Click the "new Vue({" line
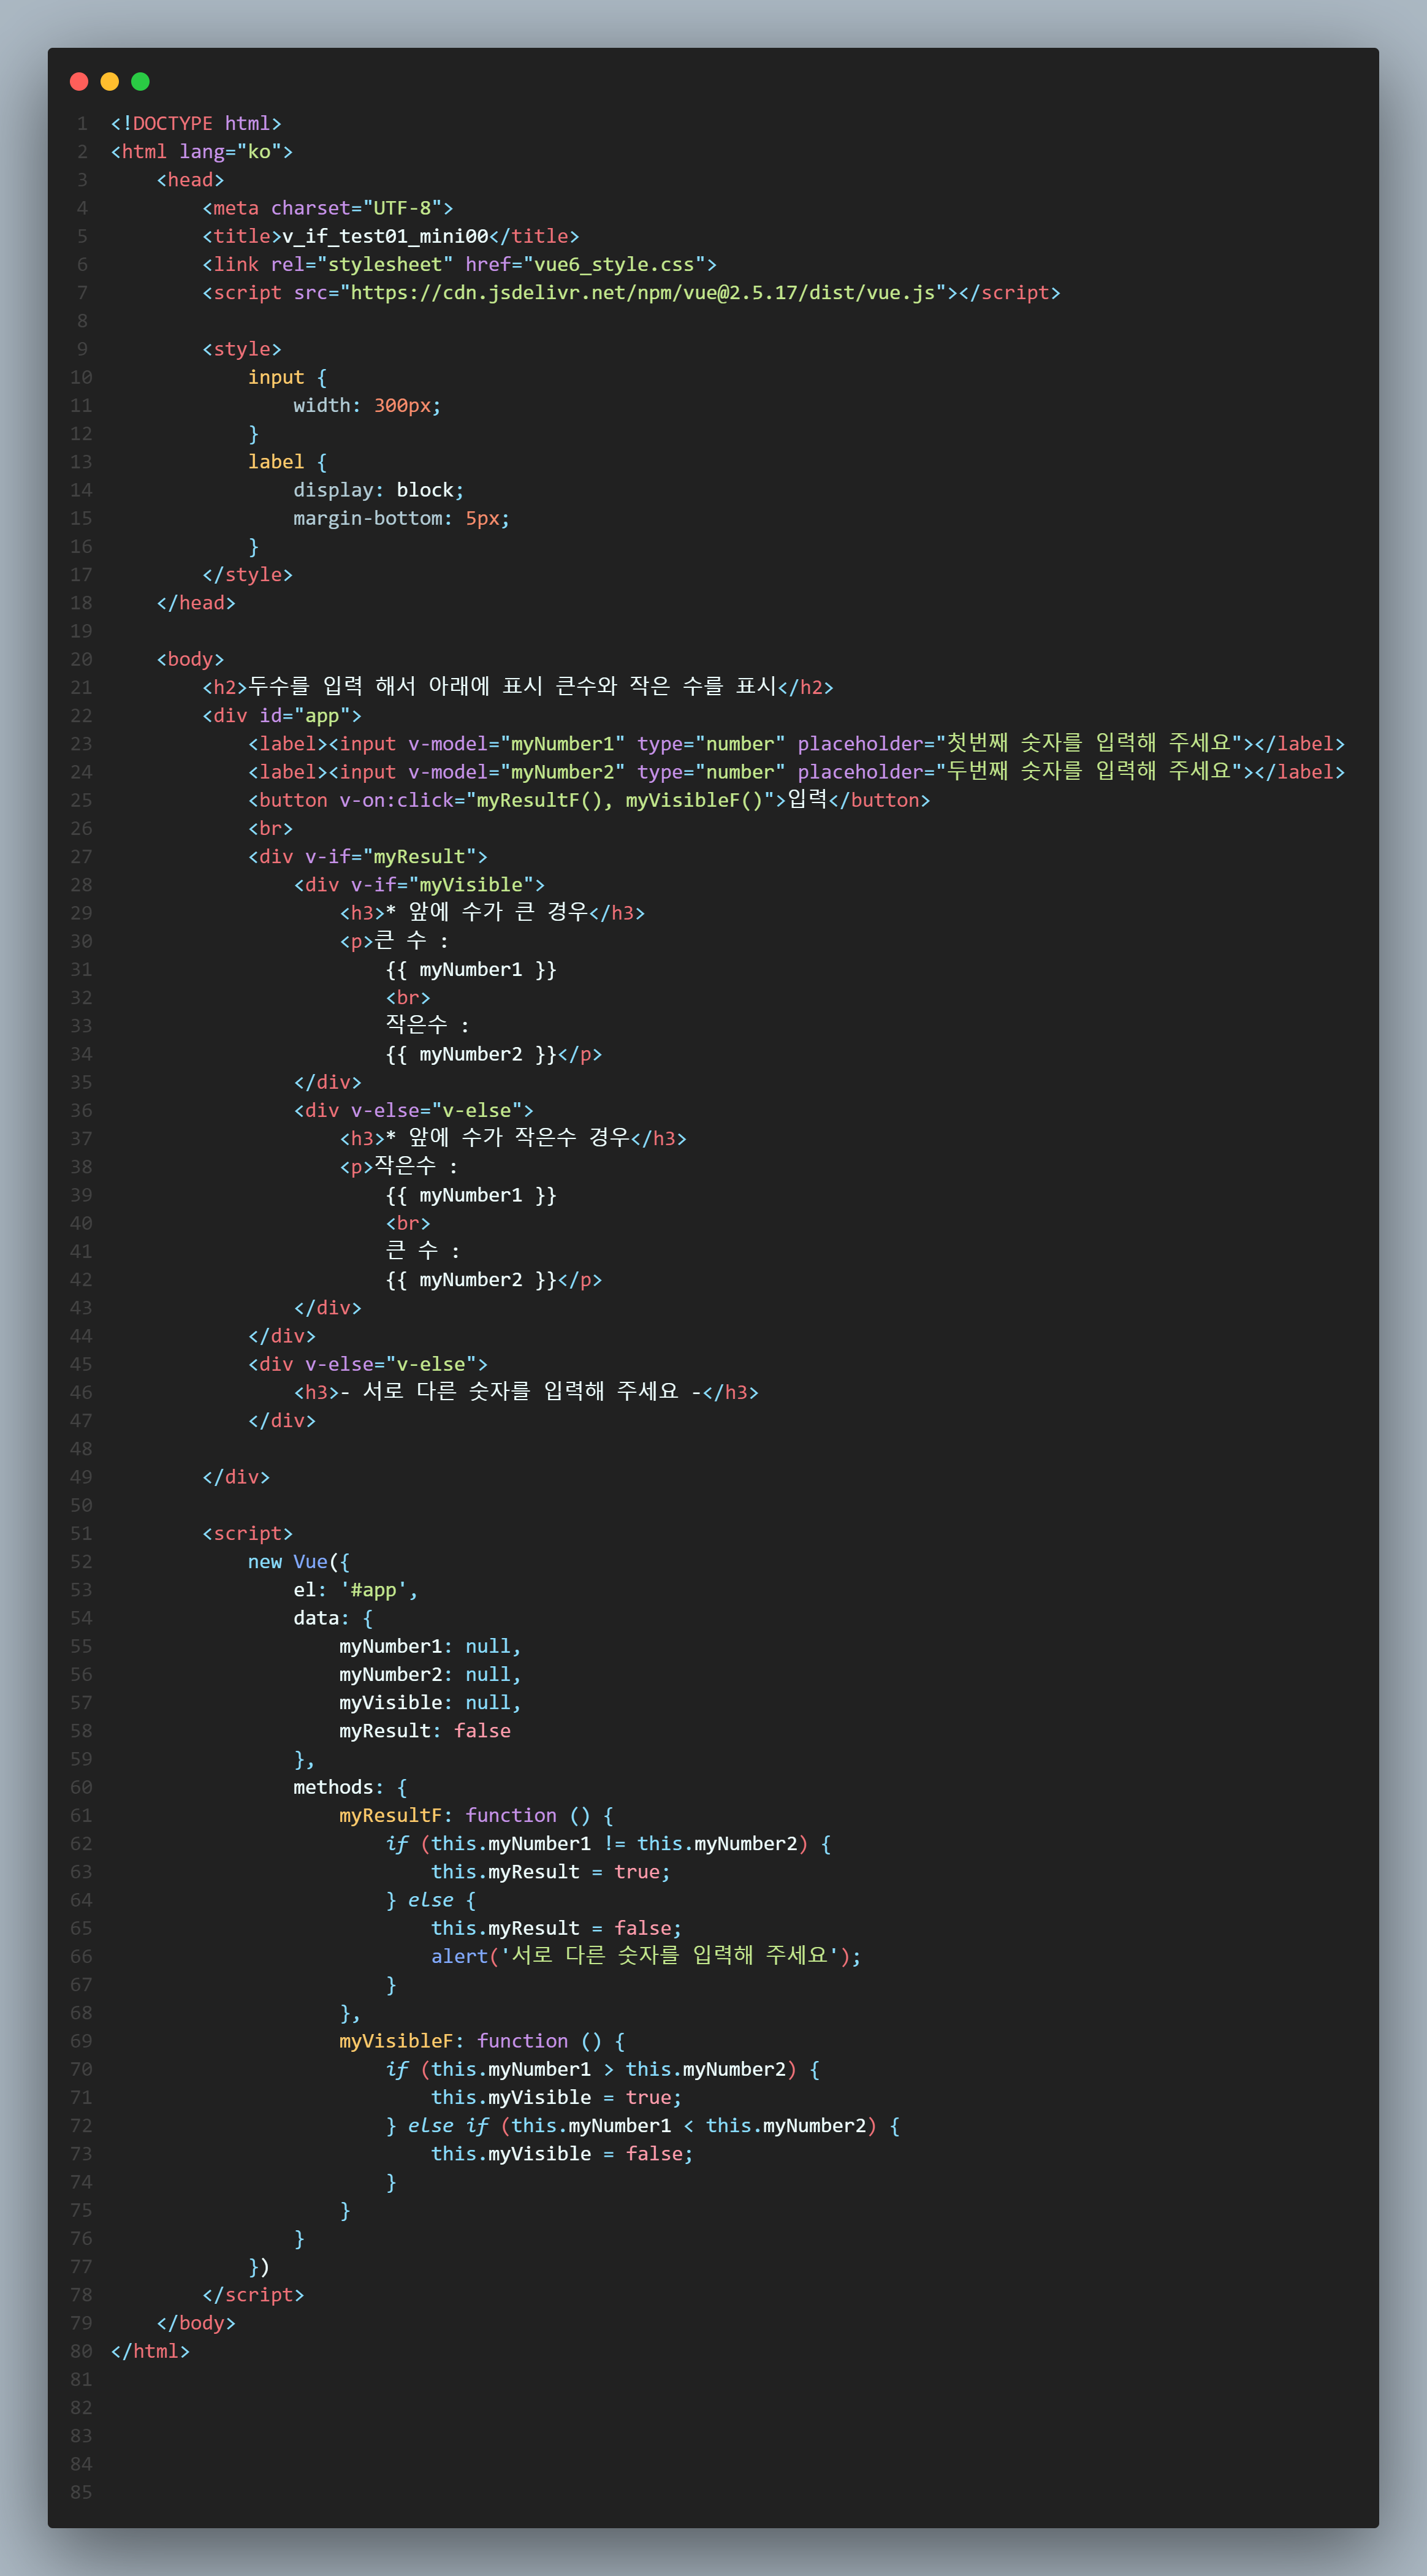Image resolution: width=1427 pixels, height=2576 pixels. [299, 1562]
